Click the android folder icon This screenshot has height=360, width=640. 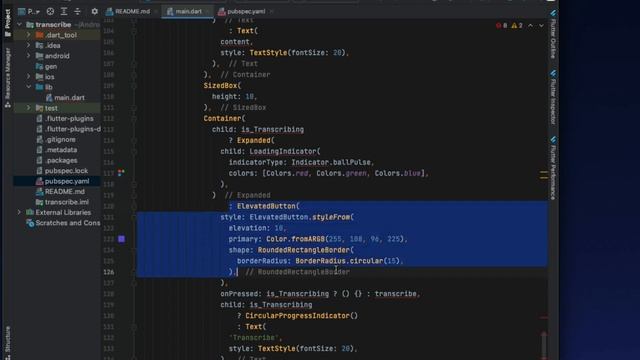pos(40,56)
